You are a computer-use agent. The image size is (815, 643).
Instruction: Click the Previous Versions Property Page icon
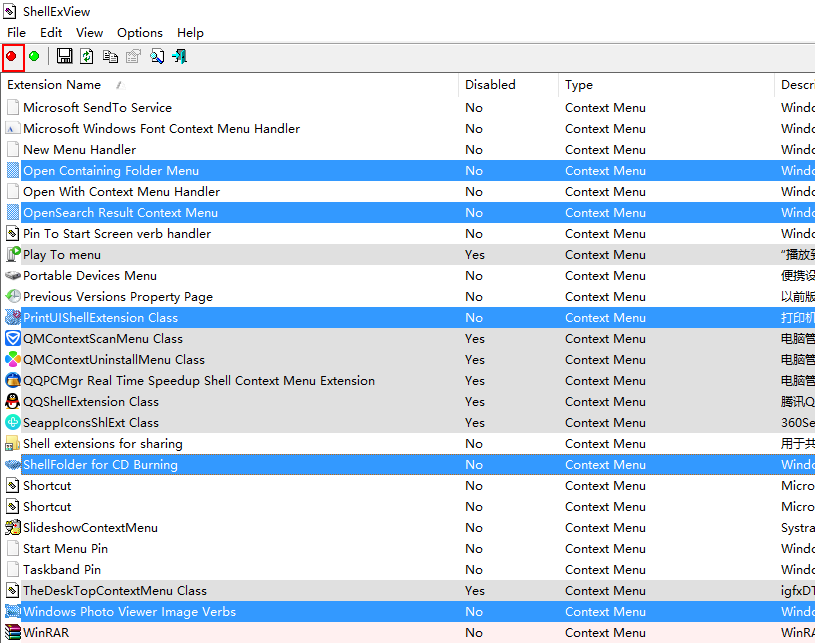click(x=12, y=297)
